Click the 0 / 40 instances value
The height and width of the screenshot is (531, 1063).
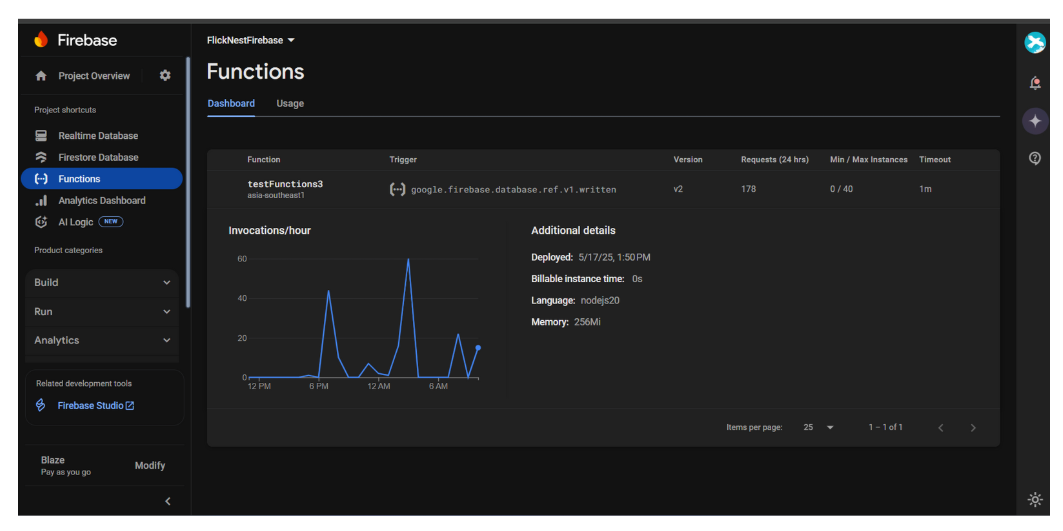pos(841,189)
